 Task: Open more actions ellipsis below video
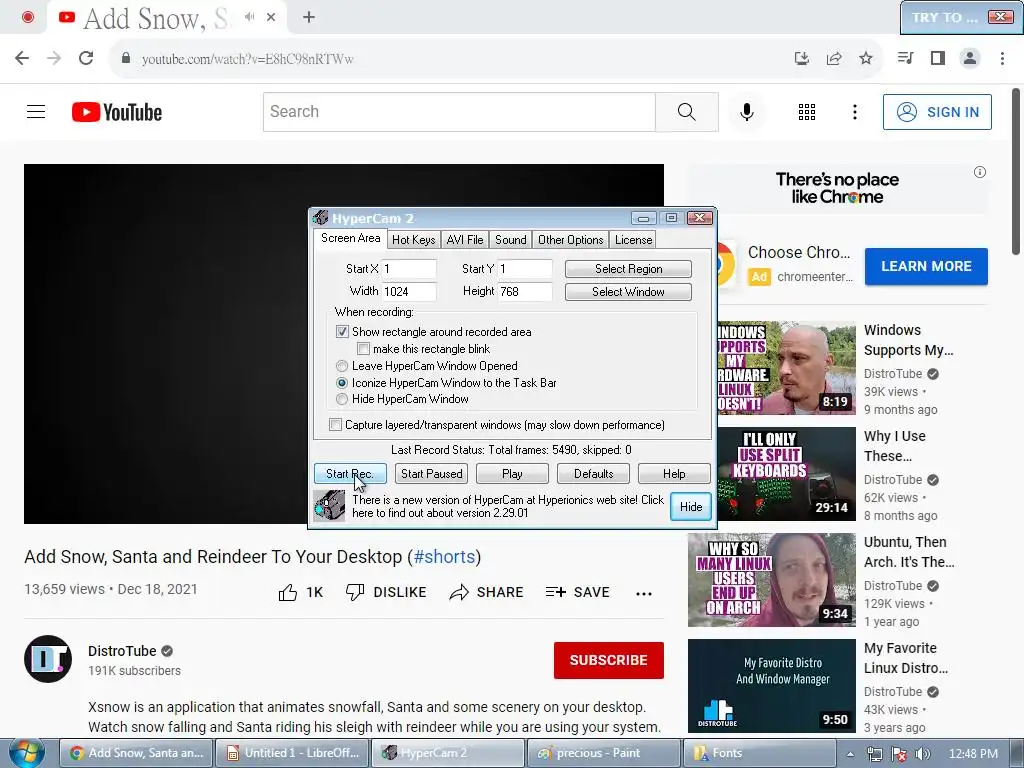[x=644, y=593]
